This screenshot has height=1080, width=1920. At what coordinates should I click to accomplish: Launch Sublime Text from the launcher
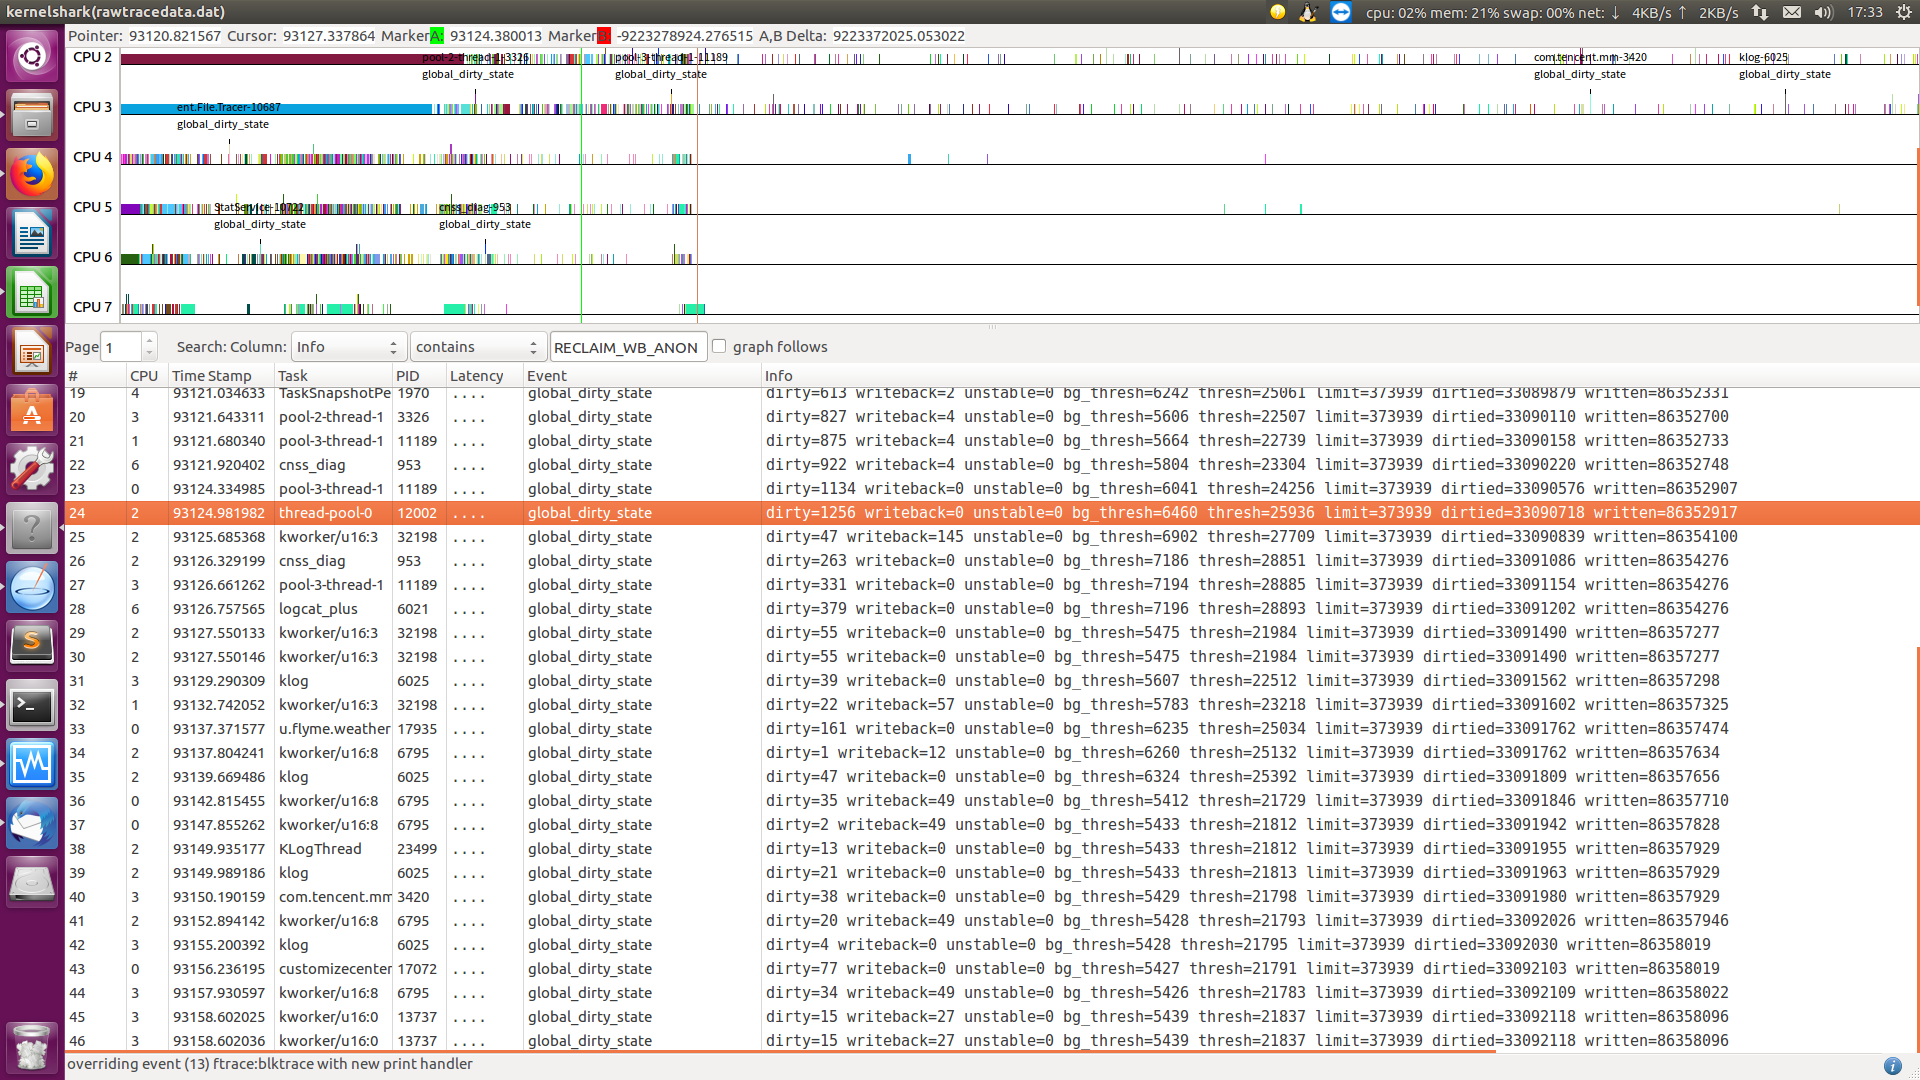32,645
